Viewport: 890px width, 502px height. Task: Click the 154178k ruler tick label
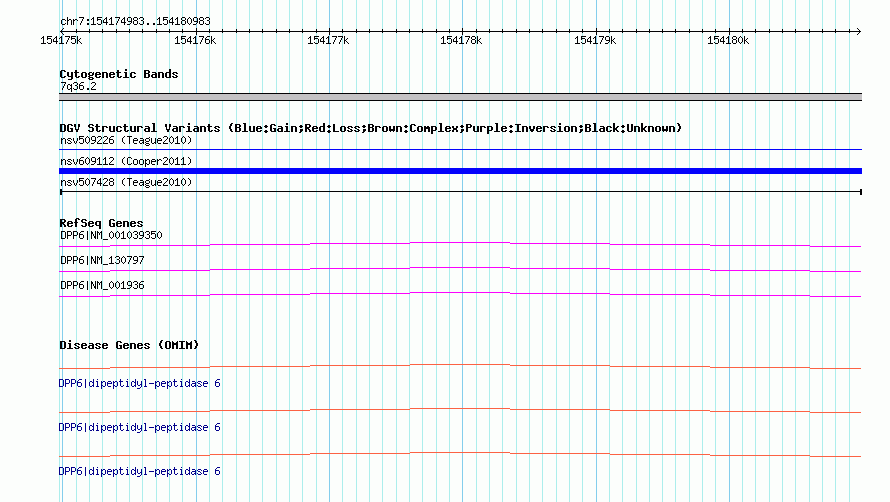(461, 40)
